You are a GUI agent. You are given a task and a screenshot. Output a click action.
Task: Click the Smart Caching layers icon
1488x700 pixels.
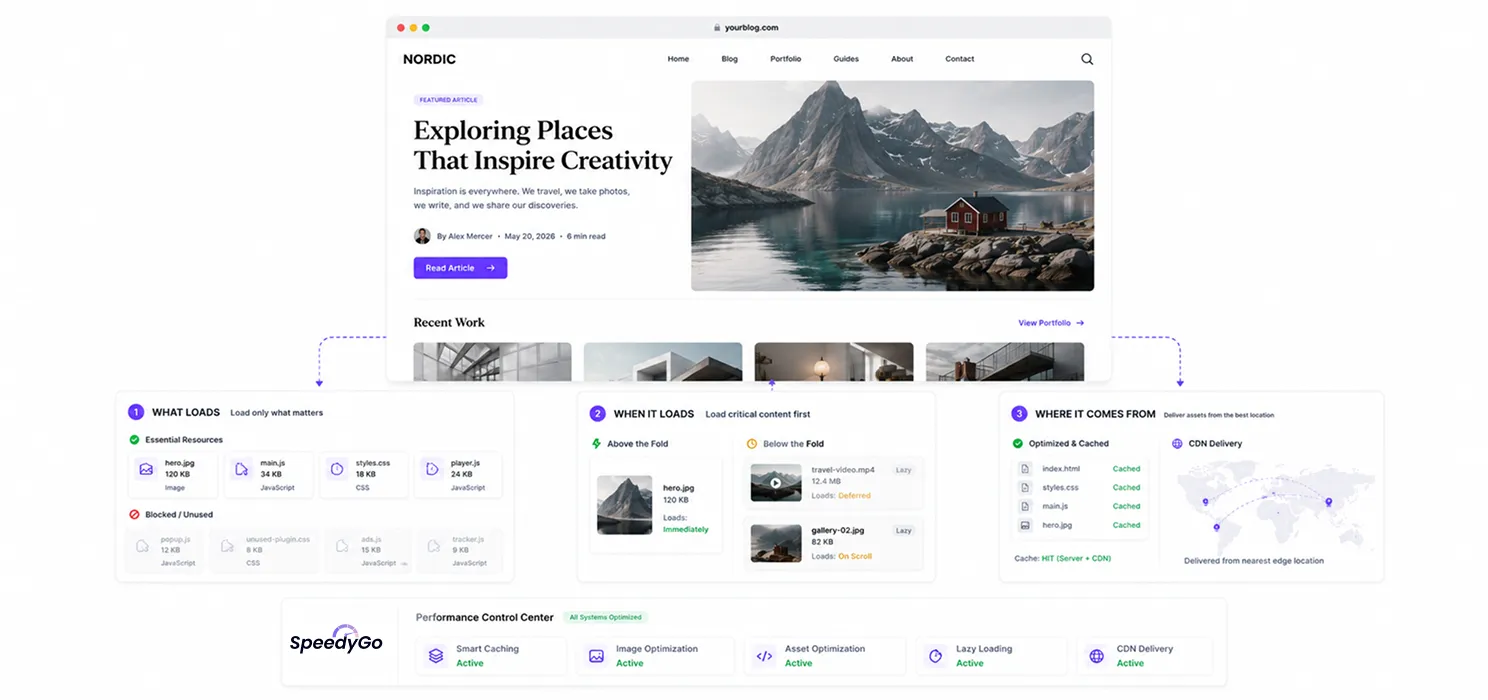[436, 656]
